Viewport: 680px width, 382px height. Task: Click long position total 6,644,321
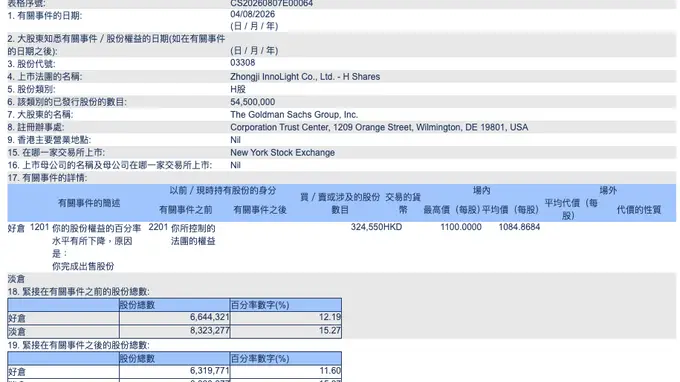[209, 317]
